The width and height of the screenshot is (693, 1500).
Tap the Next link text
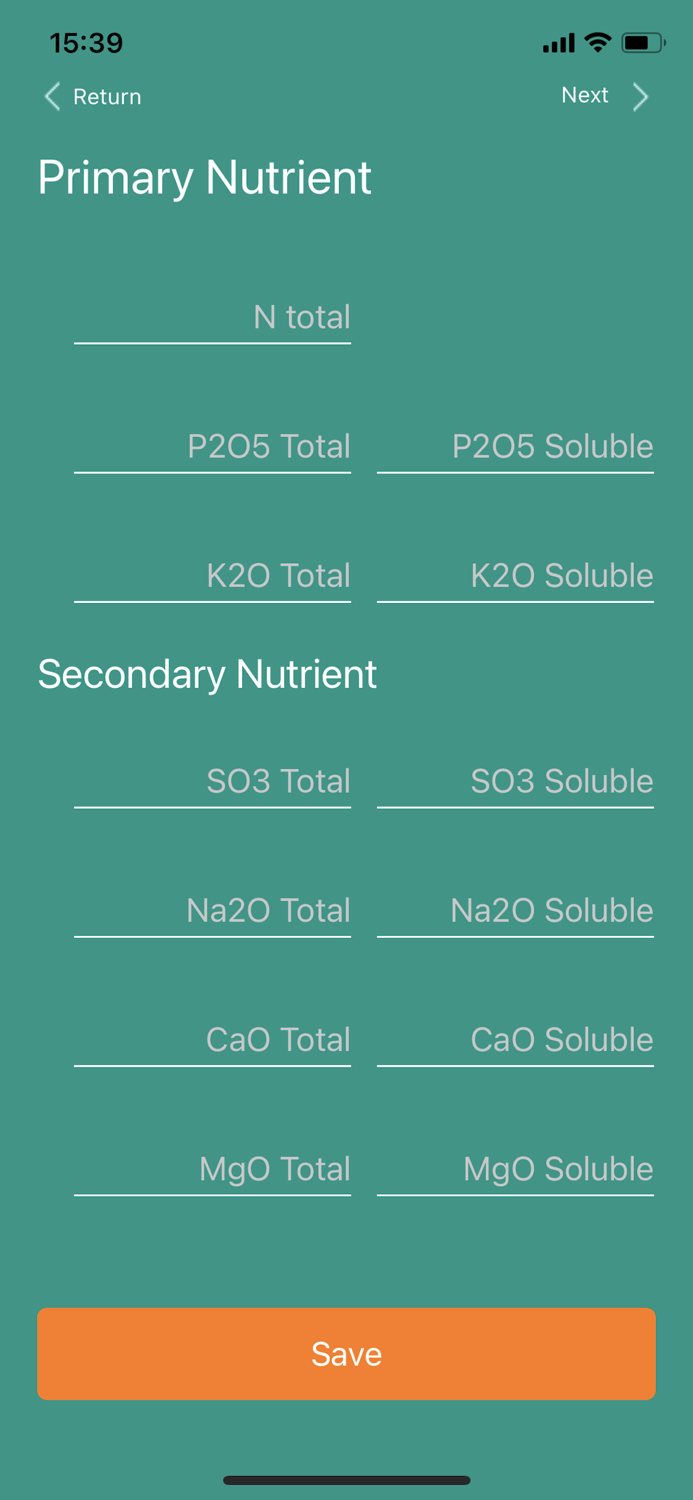(x=585, y=95)
